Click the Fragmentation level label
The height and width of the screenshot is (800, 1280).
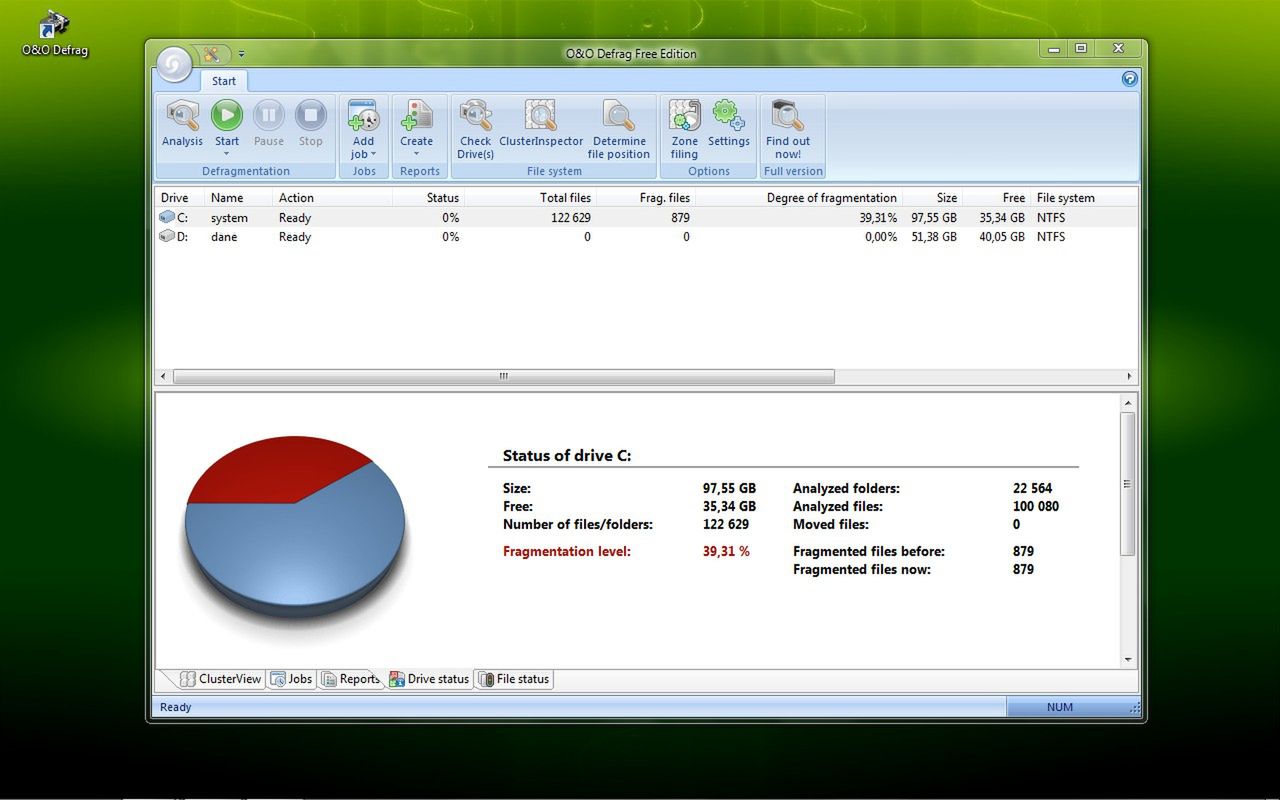coord(567,551)
